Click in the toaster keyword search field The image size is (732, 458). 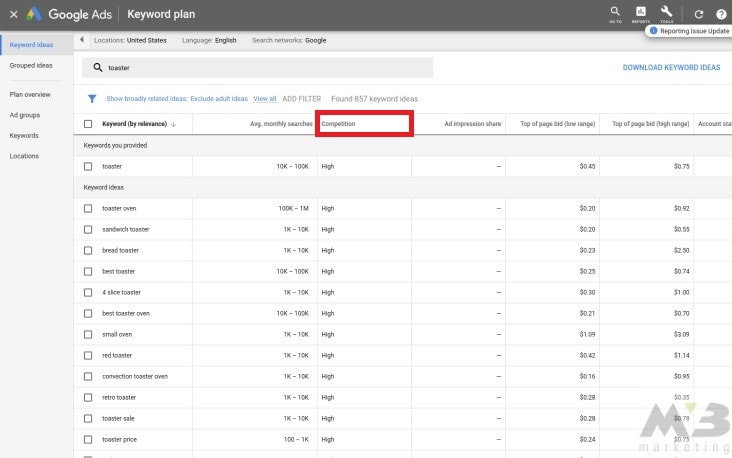tap(257, 68)
